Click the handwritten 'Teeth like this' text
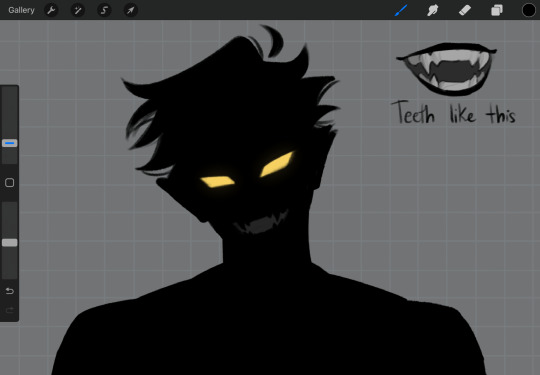This screenshot has width=540, height=375. click(x=453, y=113)
